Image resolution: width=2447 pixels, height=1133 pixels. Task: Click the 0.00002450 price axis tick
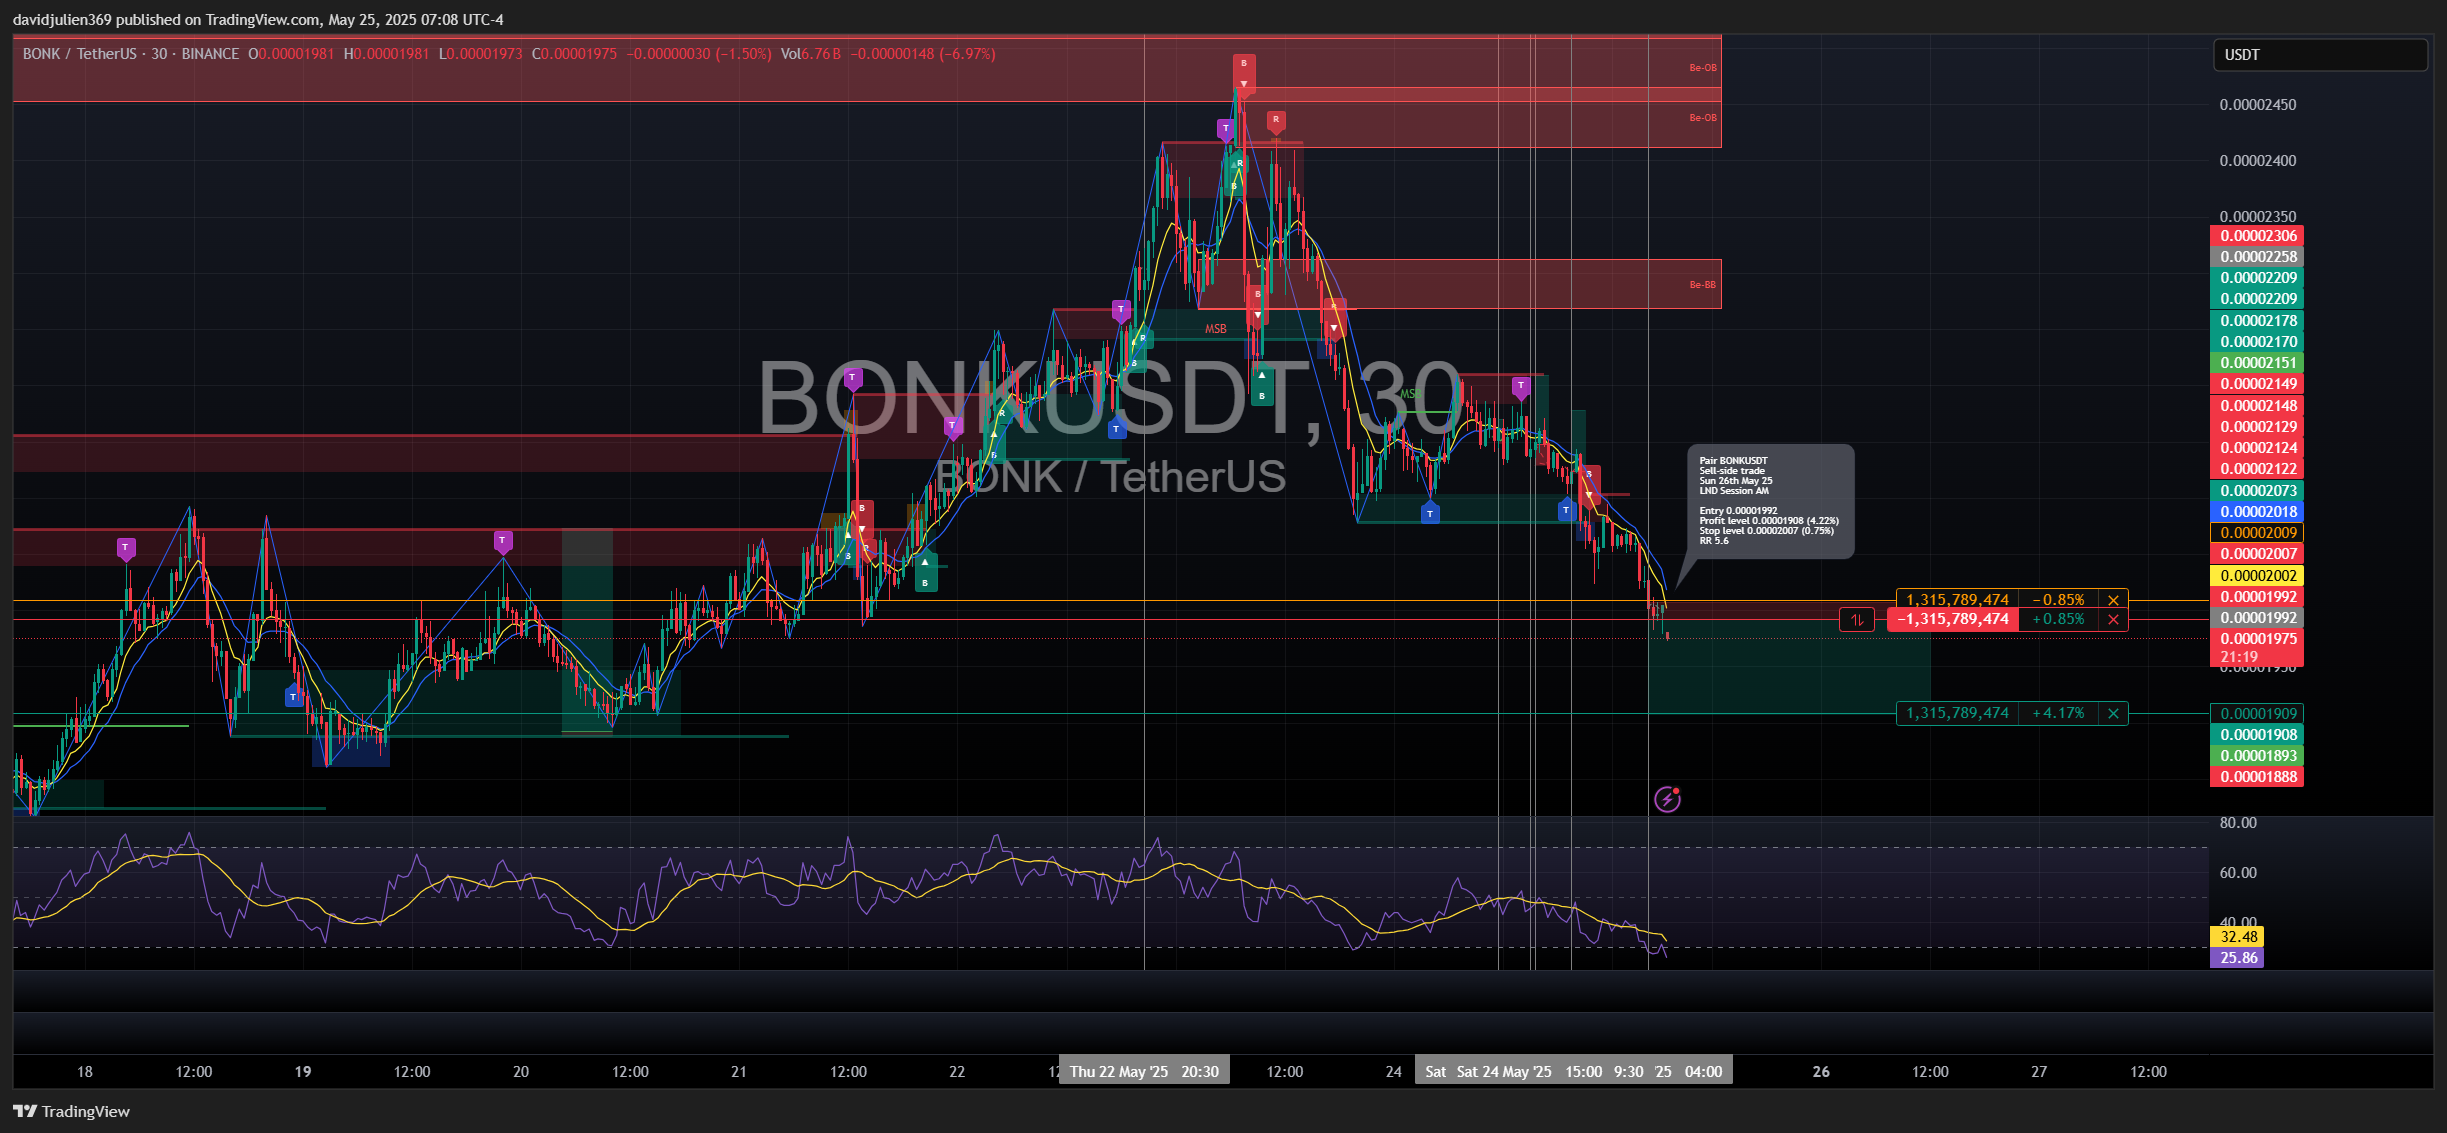(x=2257, y=105)
